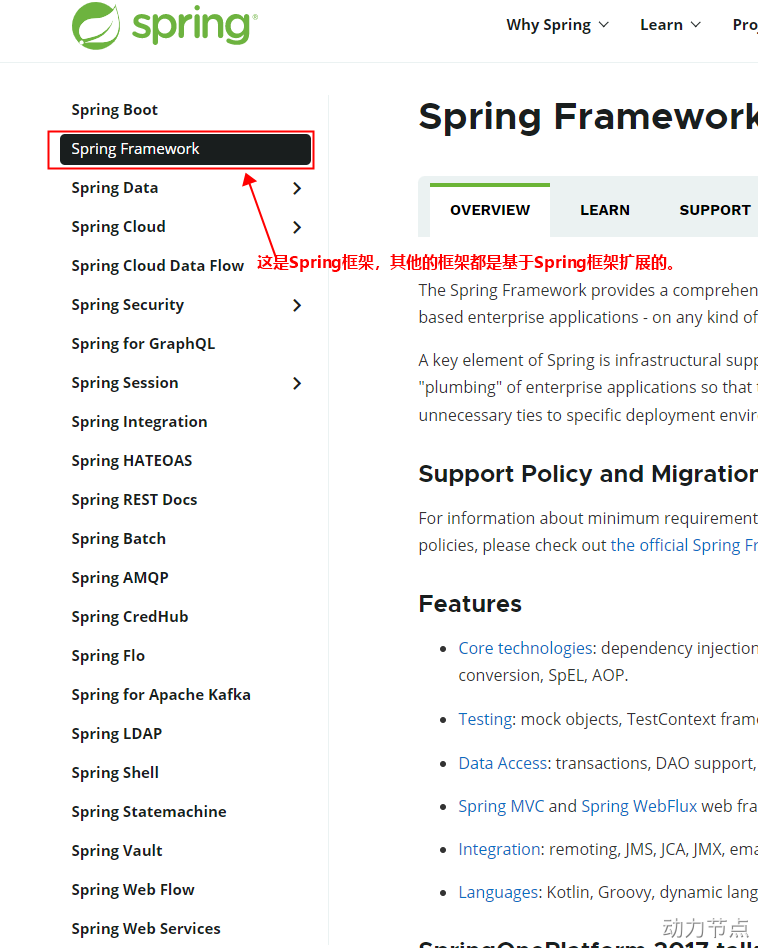Open the Data Access link

[502, 764]
